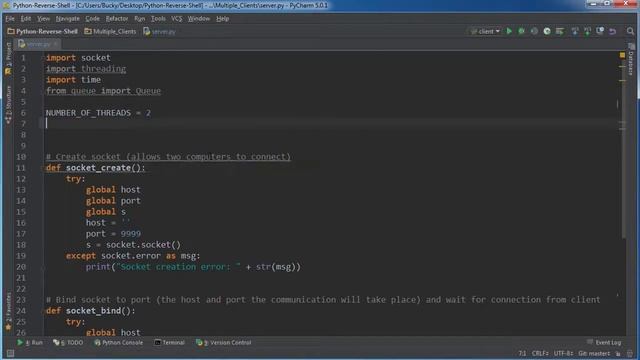Click 's = socket.socket()' line

click(x=133, y=245)
